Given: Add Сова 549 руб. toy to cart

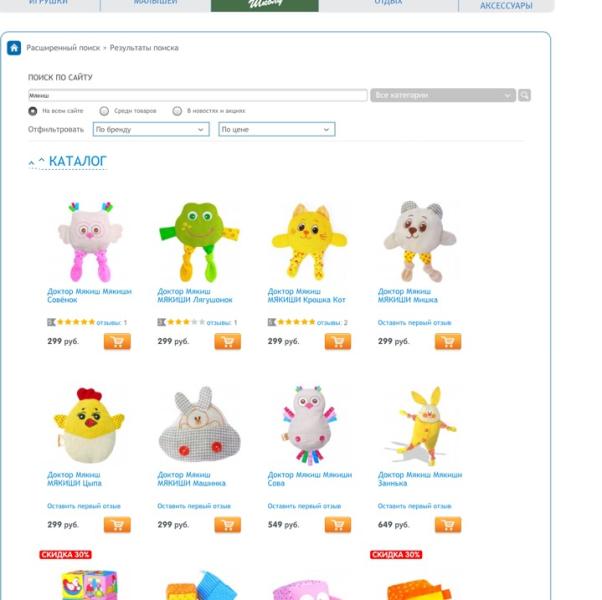Looking at the screenshot, I should click(x=338, y=525).
